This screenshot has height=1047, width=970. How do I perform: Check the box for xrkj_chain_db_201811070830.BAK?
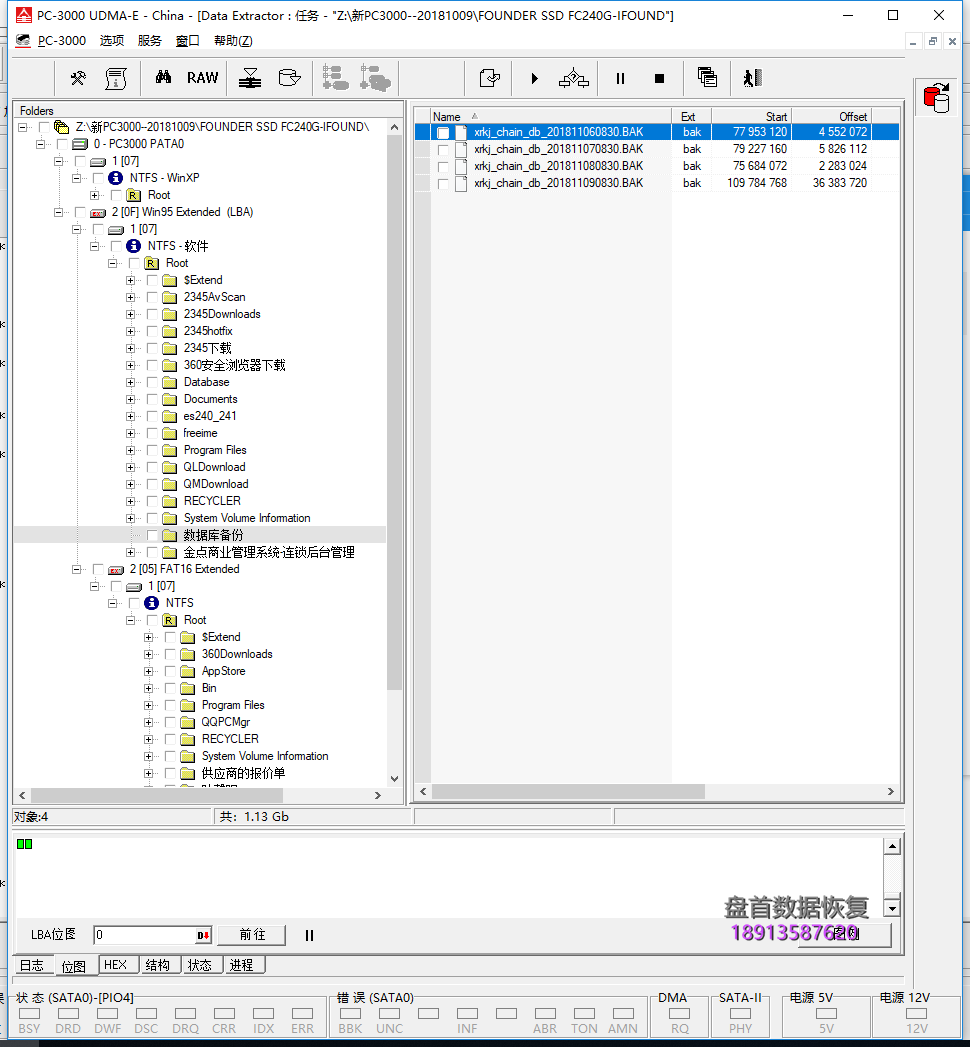(443, 150)
